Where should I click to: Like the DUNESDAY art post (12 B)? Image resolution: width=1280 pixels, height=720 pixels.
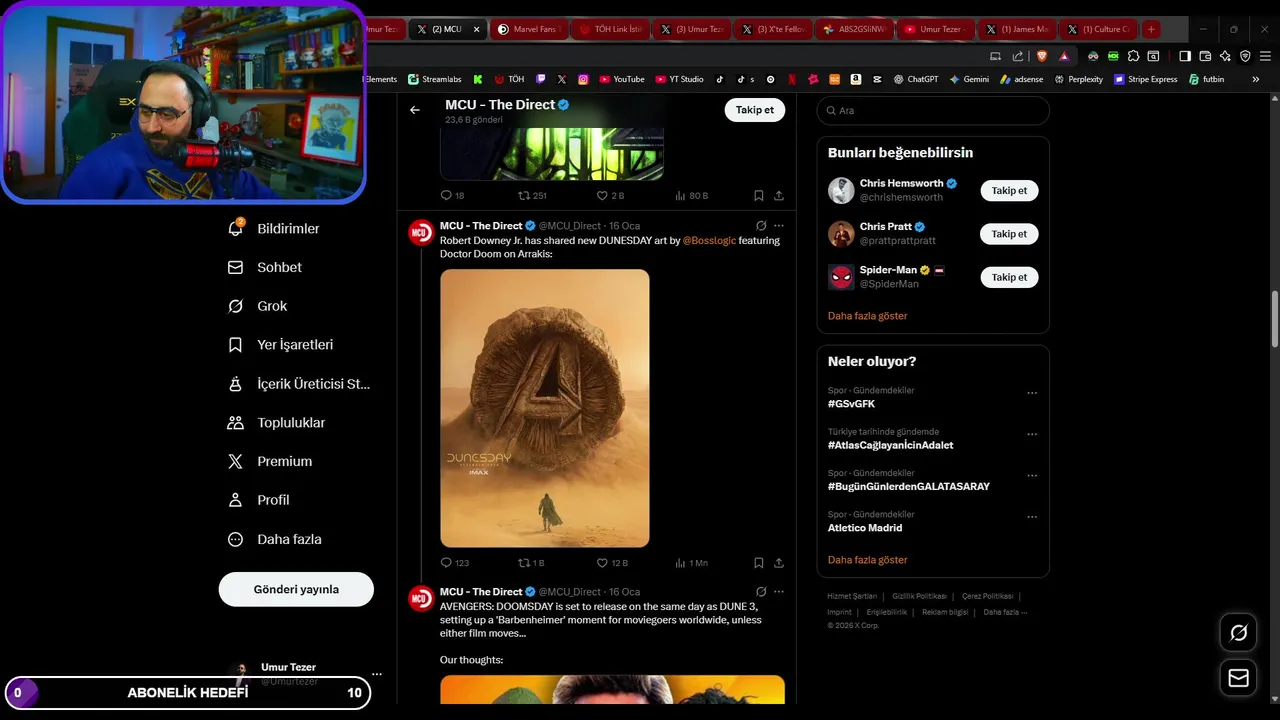[612, 563]
